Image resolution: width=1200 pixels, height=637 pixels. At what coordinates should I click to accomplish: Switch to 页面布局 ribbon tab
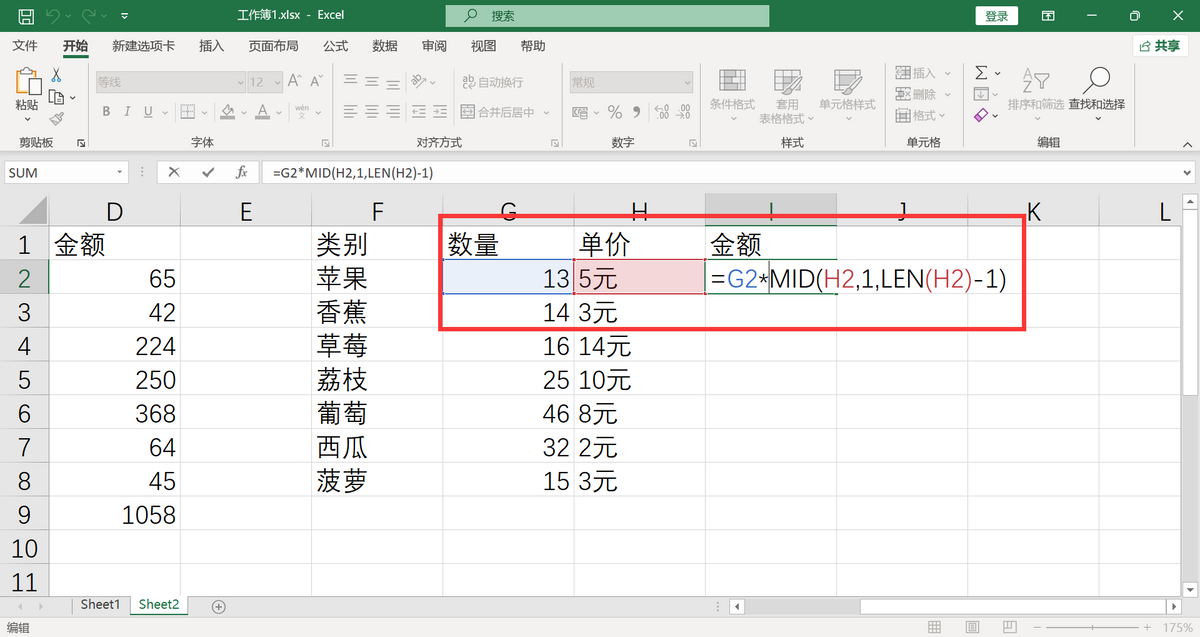click(x=274, y=46)
